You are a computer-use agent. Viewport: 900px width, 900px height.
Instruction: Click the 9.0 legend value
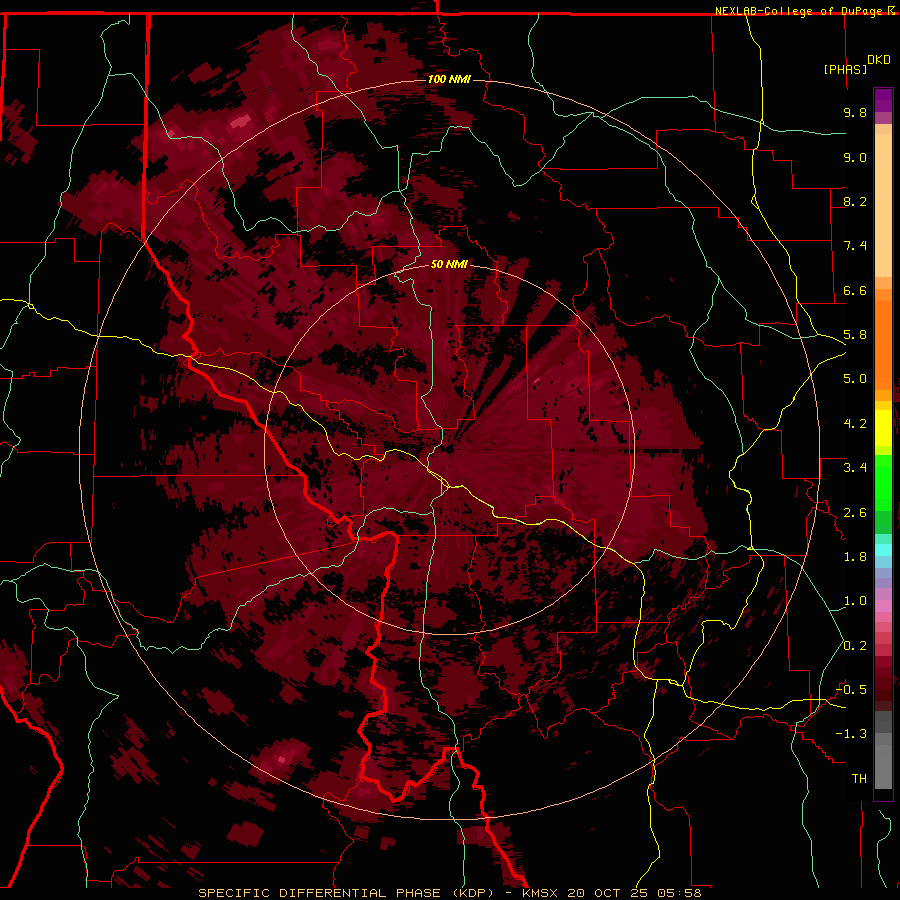tap(855, 157)
